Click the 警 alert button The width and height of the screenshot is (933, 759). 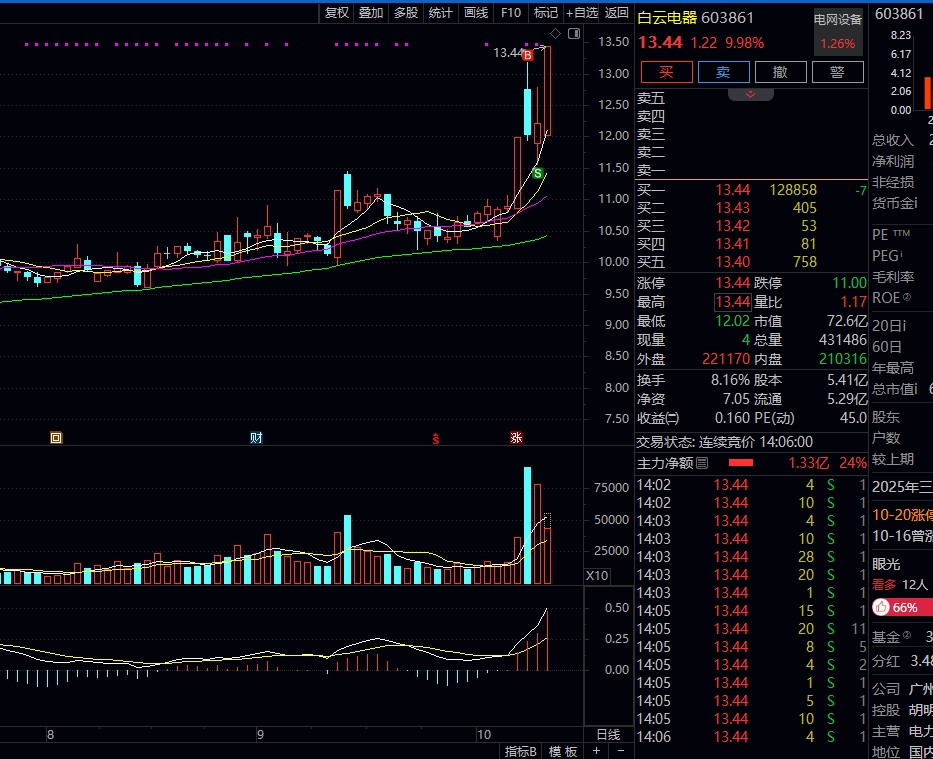(838, 72)
